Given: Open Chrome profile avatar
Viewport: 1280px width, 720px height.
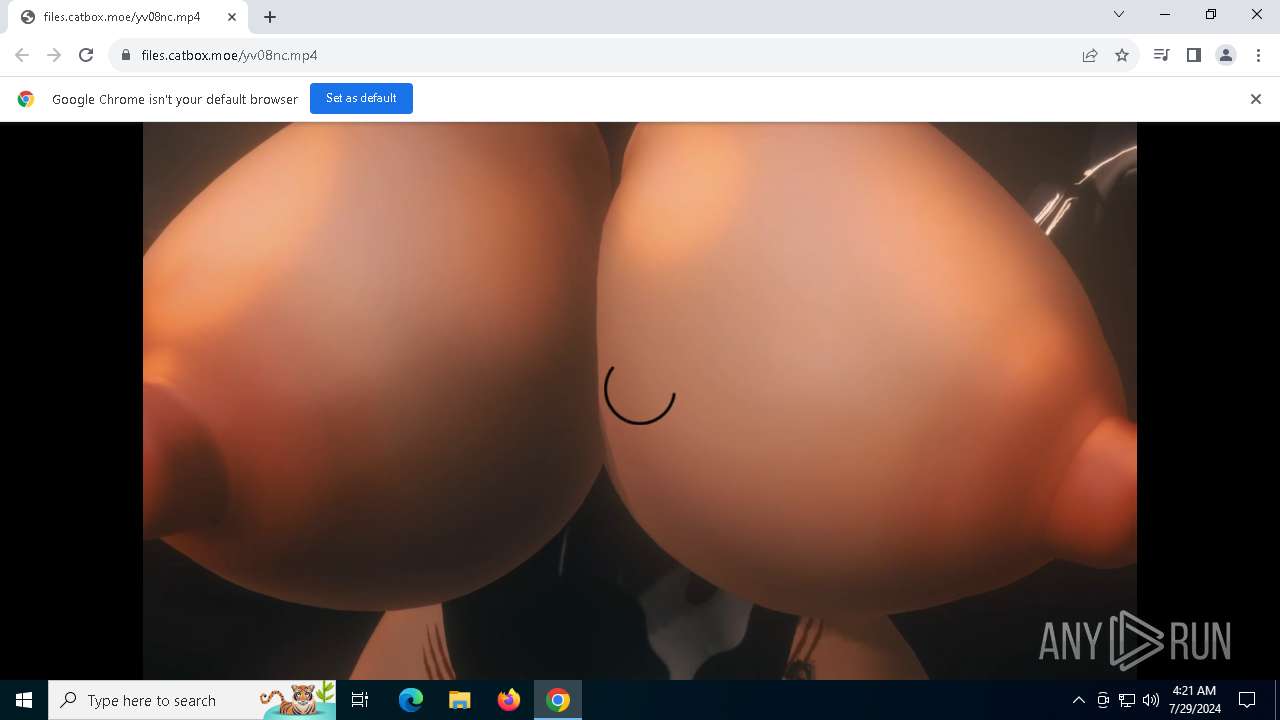Looking at the screenshot, I should 1226,55.
